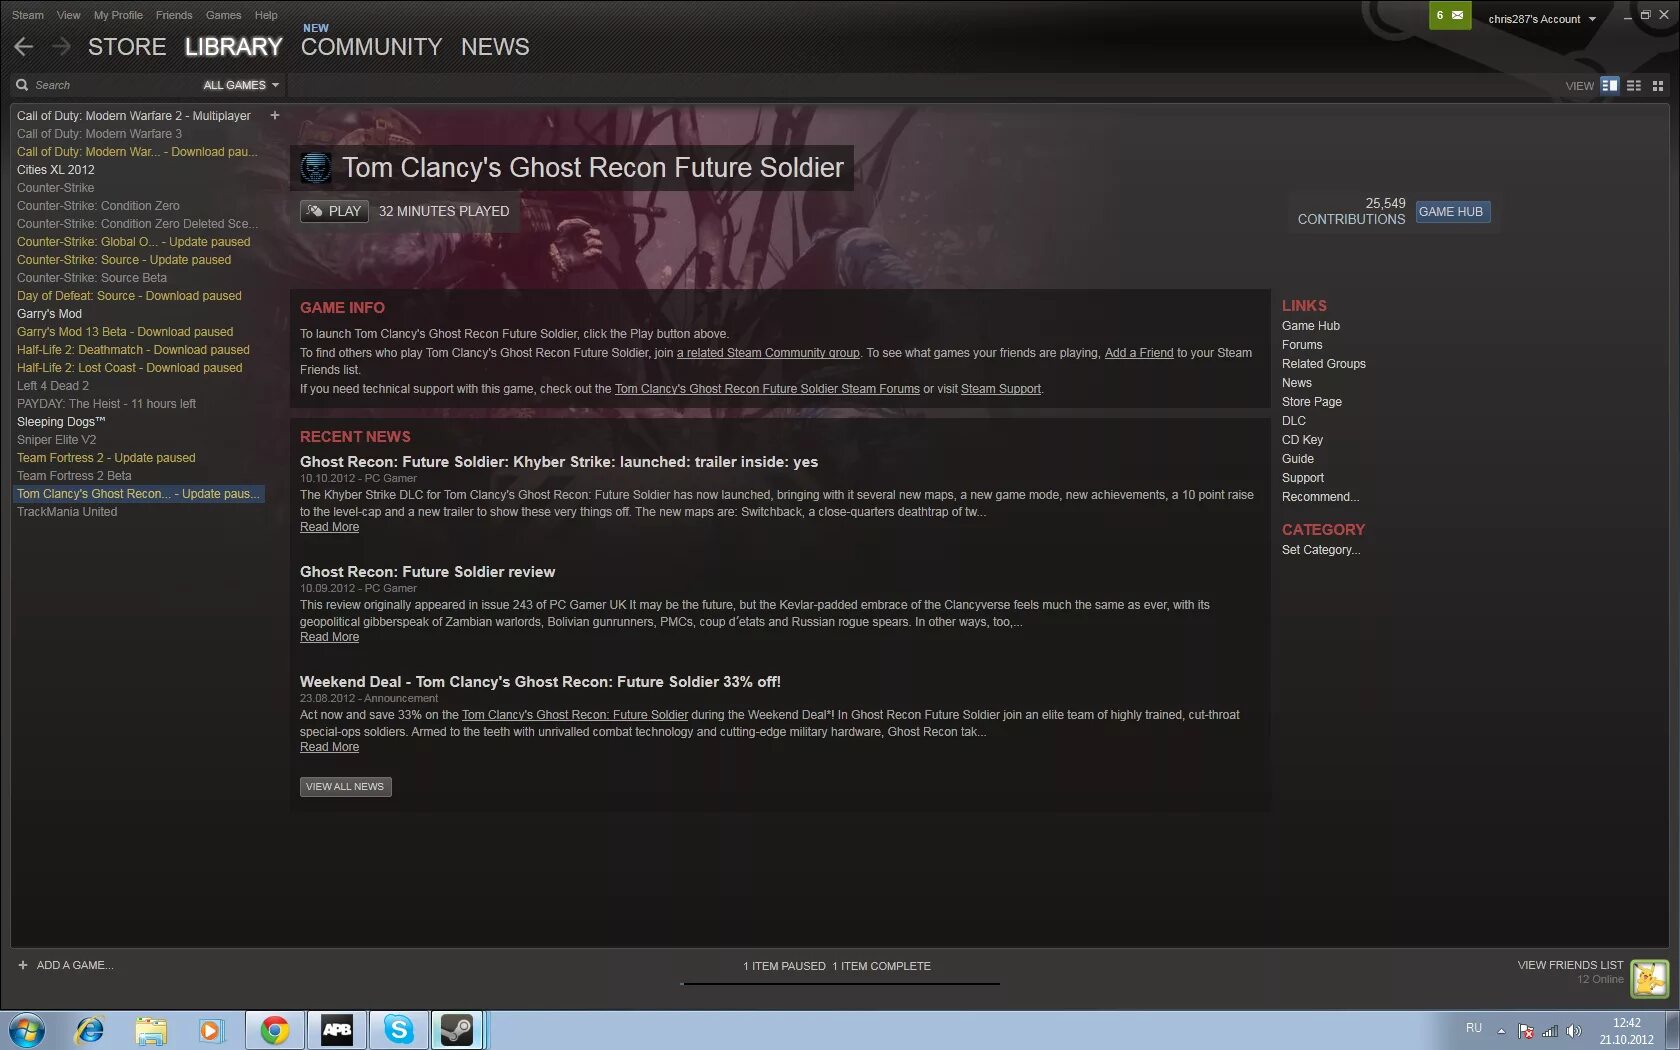This screenshot has width=1680, height=1050.
Task: Click the network signal tray icon
Action: tap(1550, 1031)
